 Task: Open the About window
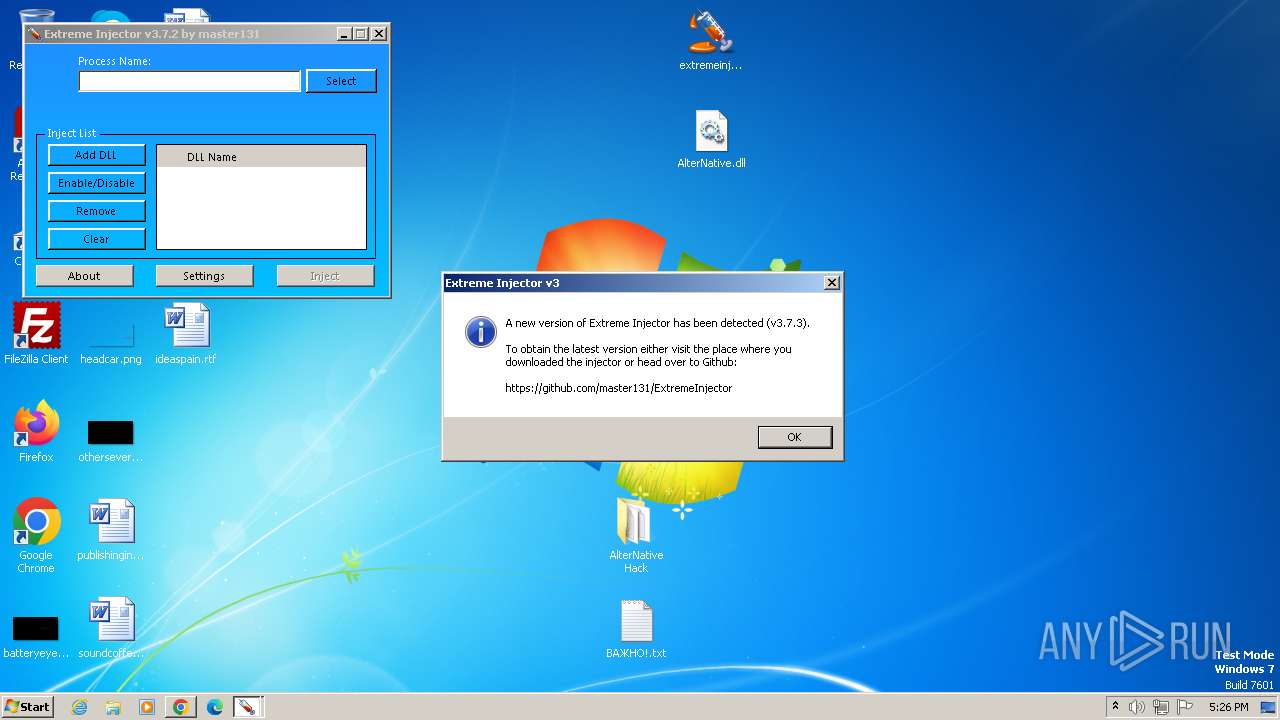85,276
